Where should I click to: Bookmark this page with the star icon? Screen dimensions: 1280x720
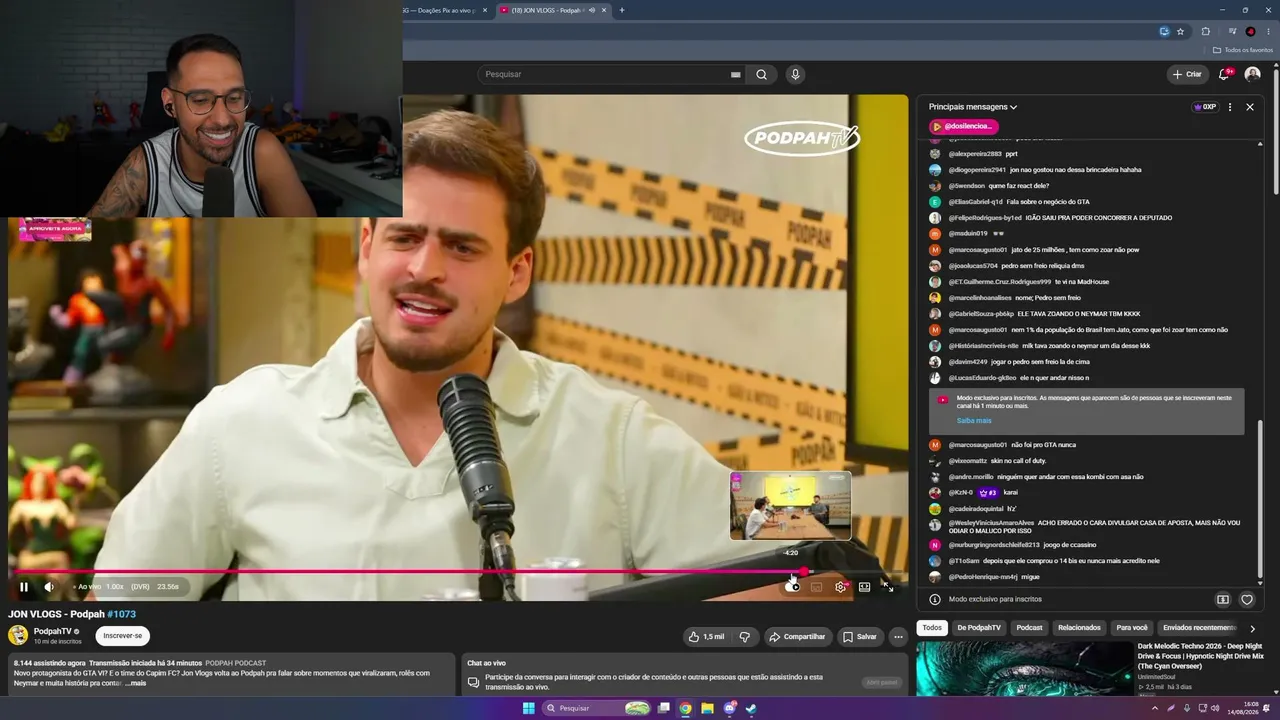1180,31
